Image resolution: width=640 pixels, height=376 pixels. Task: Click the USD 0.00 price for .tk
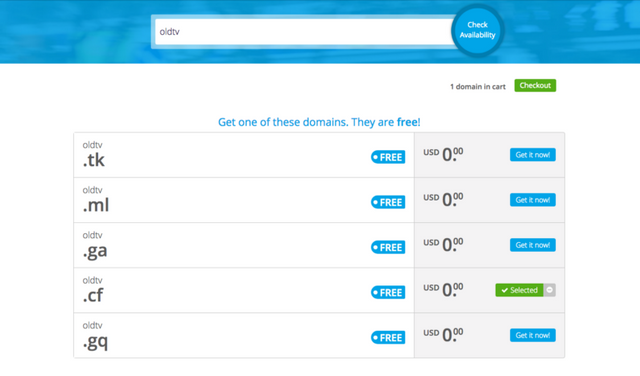tap(443, 155)
